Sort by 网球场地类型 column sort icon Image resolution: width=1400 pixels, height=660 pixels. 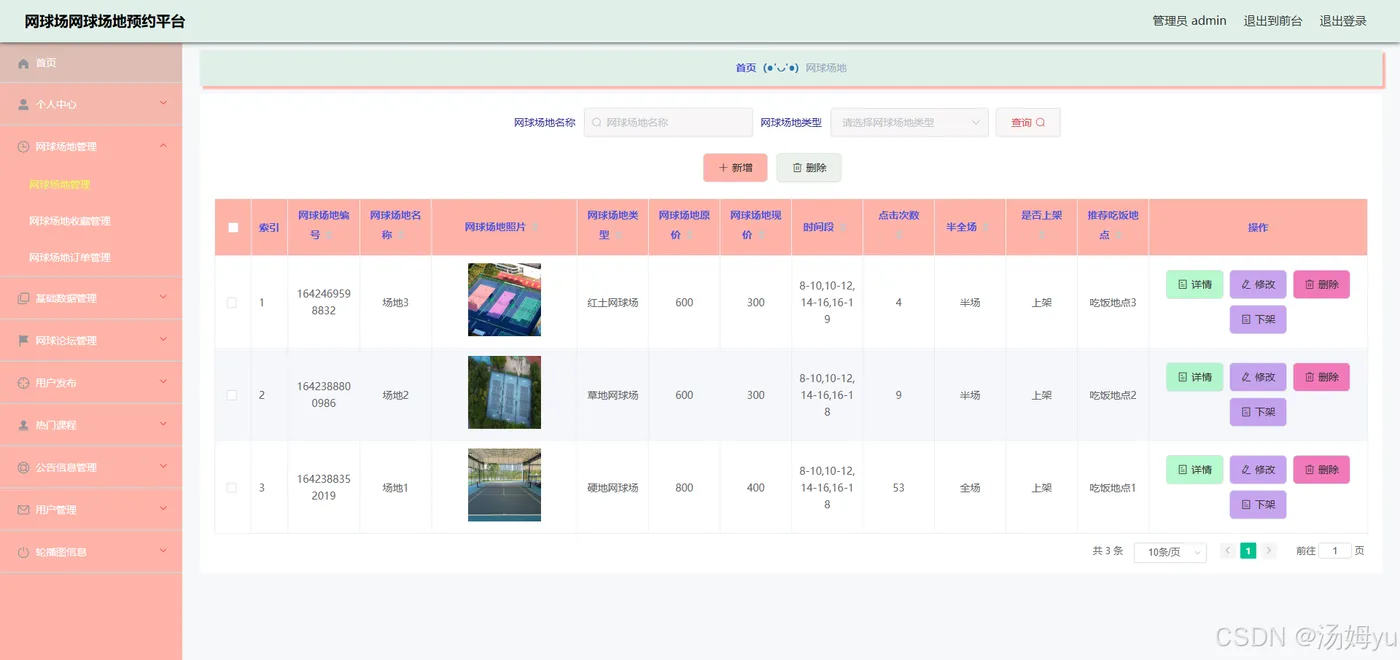tap(618, 236)
